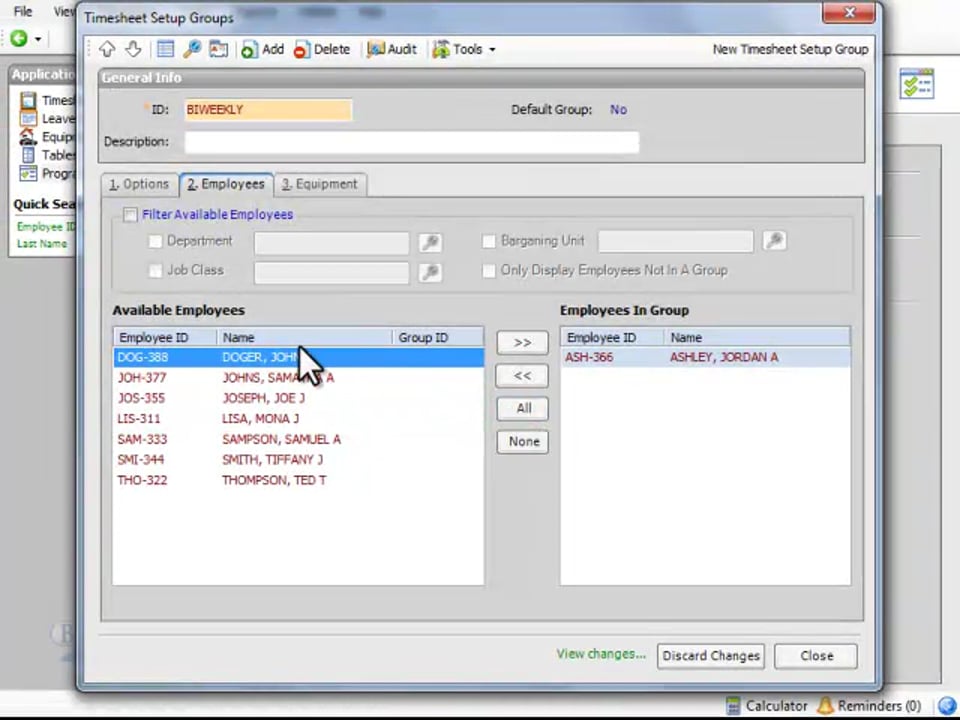This screenshot has width=960, height=720.
Task: Open Calculator in the status bar
Action: click(767, 706)
